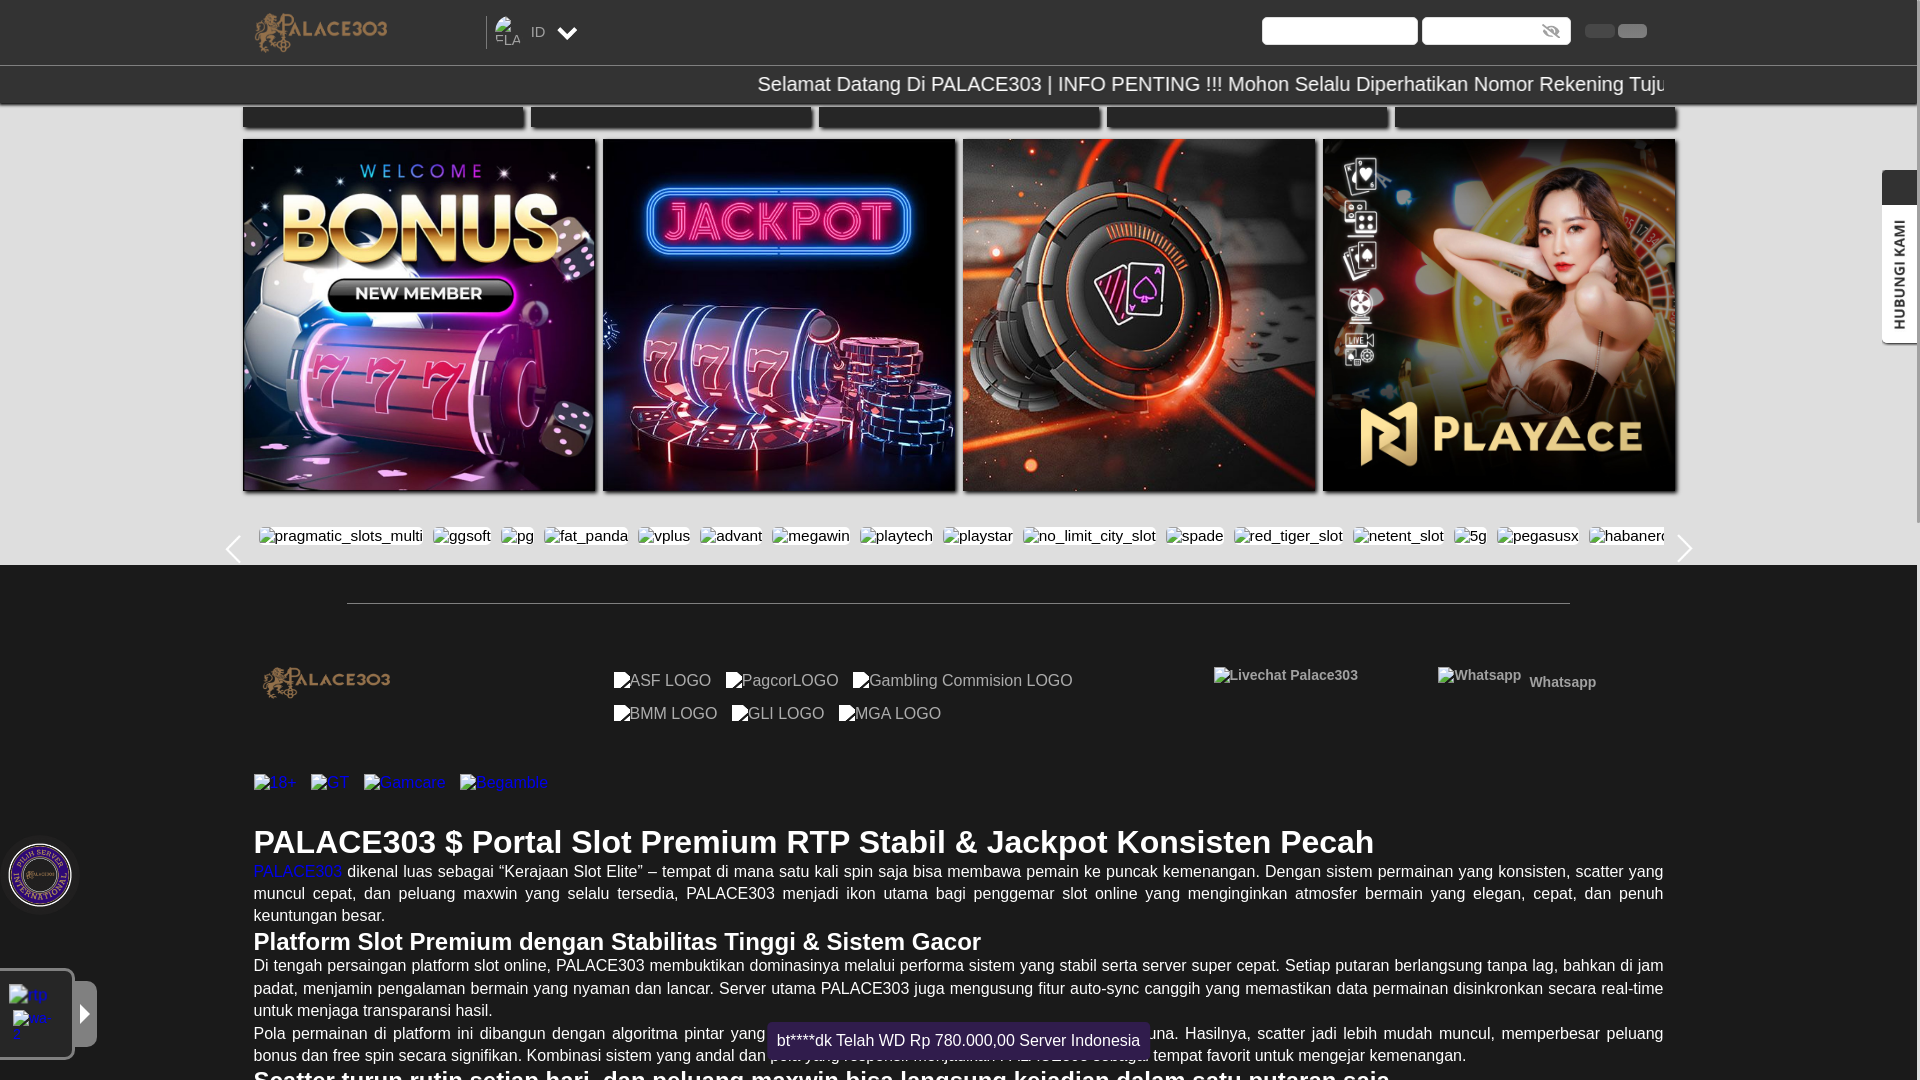The width and height of the screenshot is (1920, 1080).
Task: Click the ASF LOGO badge
Action: [662, 681]
